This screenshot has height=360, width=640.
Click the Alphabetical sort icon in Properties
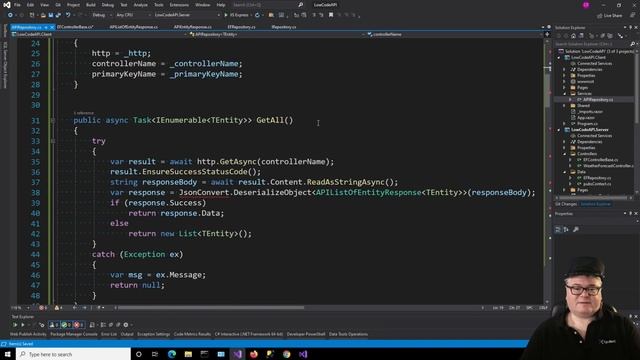pyautogui.click(x=566, y=230)
